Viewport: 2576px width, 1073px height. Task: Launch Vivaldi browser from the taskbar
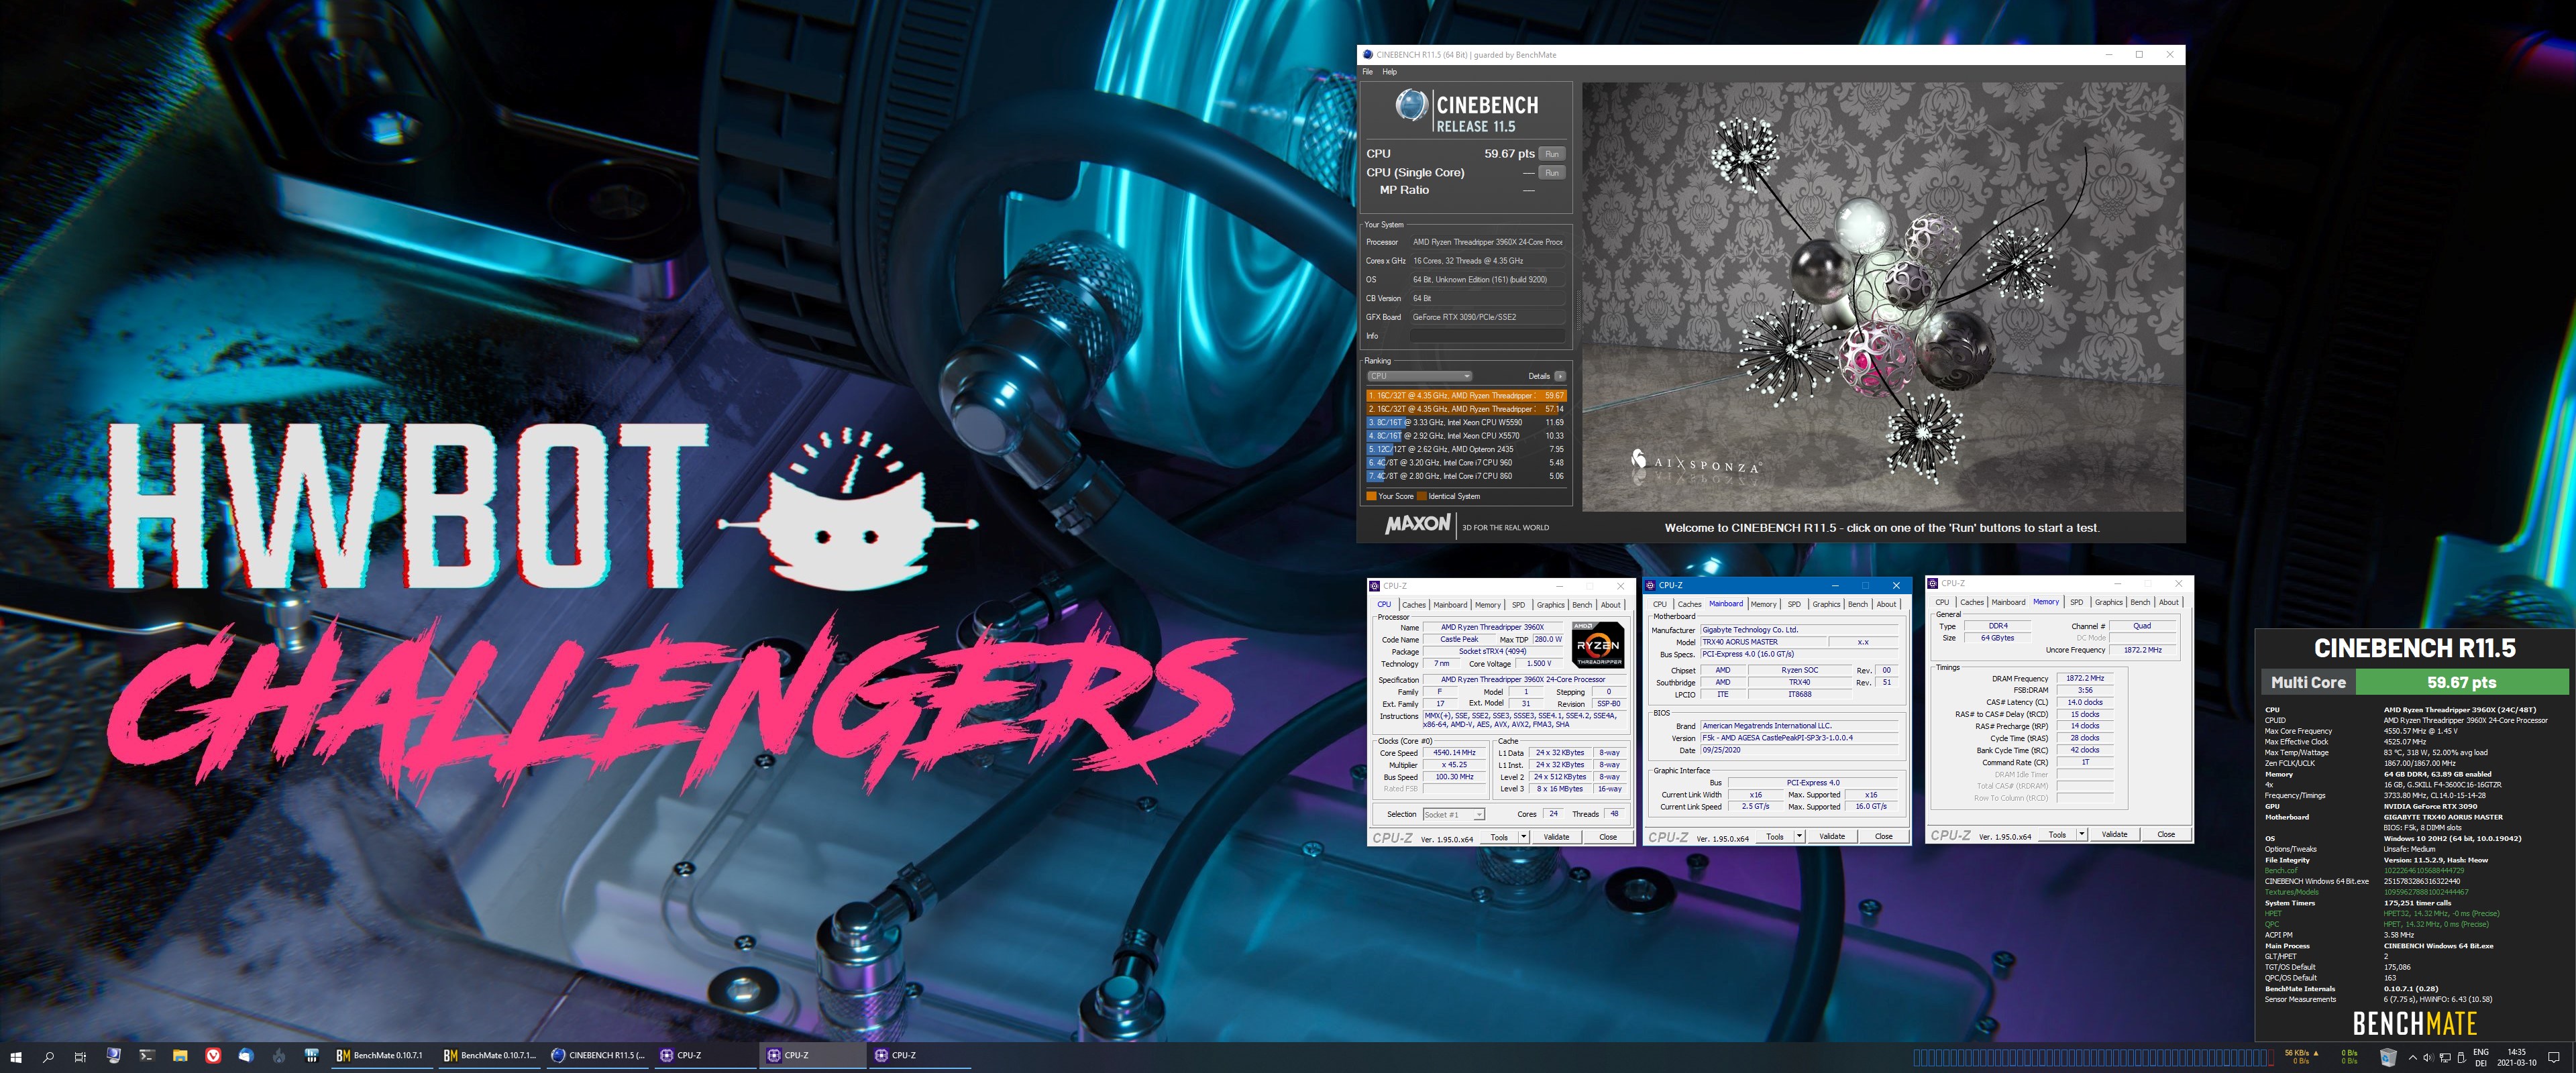coord(213,1055)
